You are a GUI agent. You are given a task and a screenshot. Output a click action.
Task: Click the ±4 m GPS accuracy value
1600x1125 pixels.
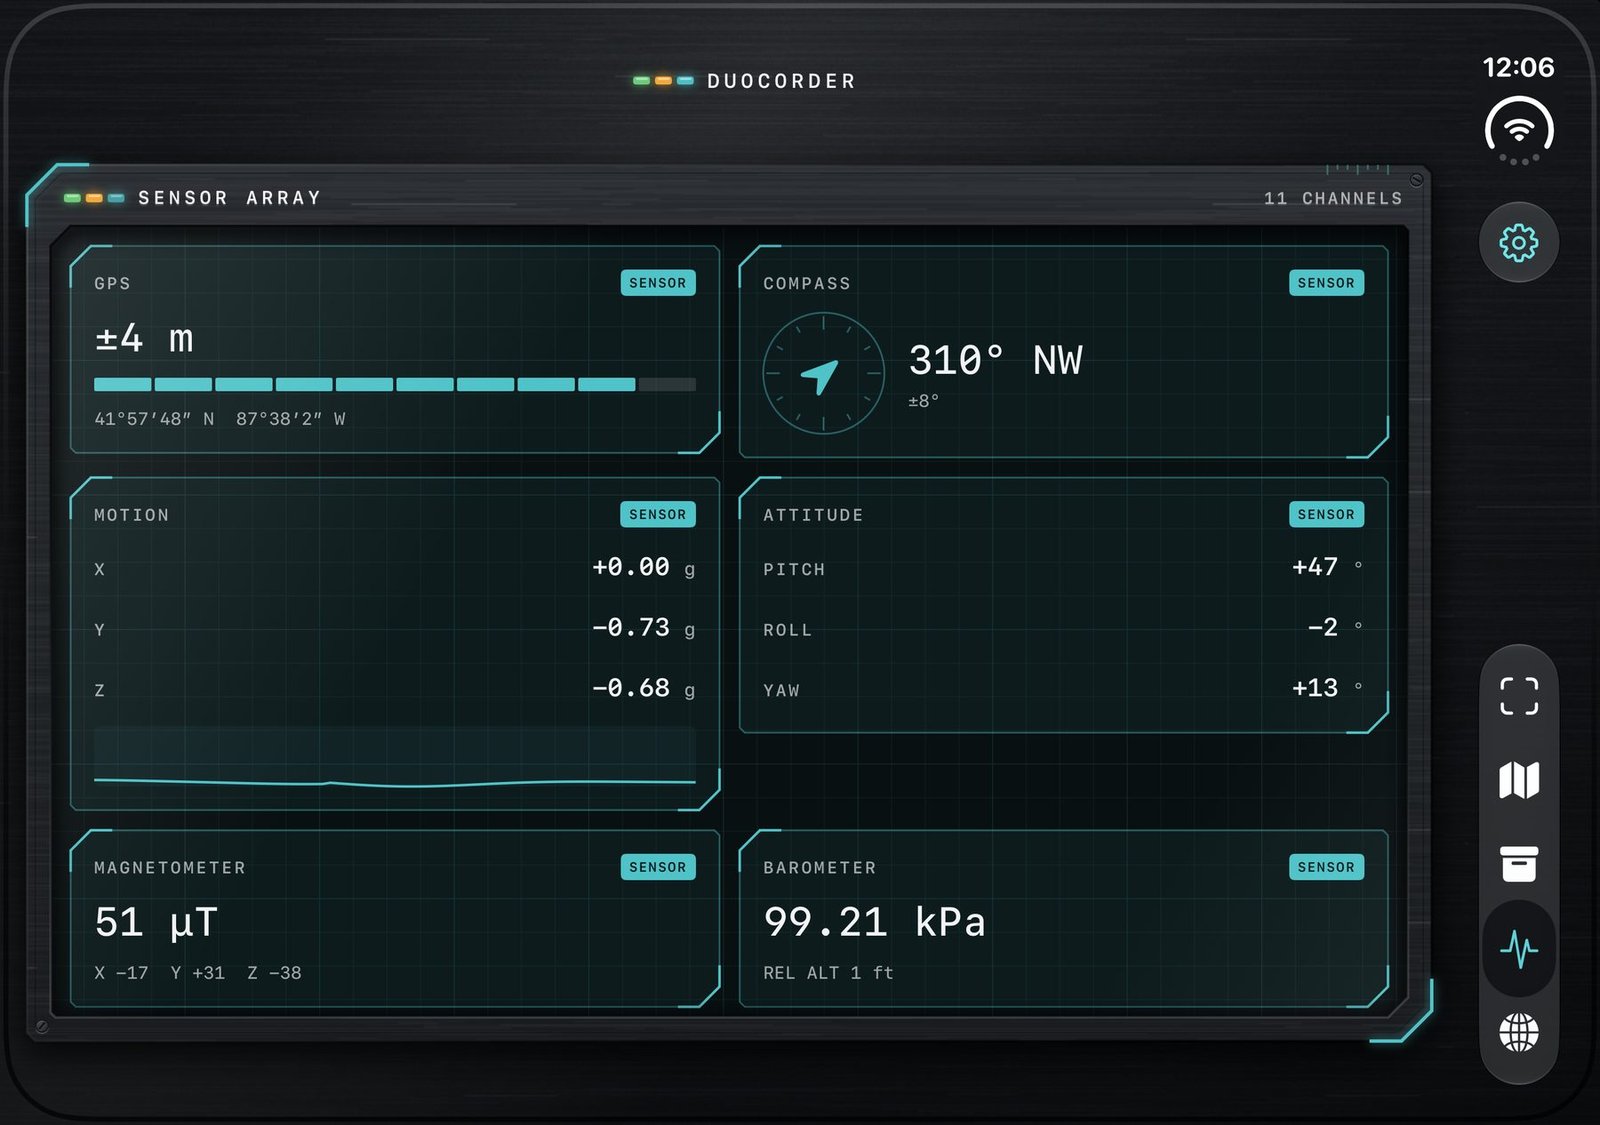click(144, 338)
